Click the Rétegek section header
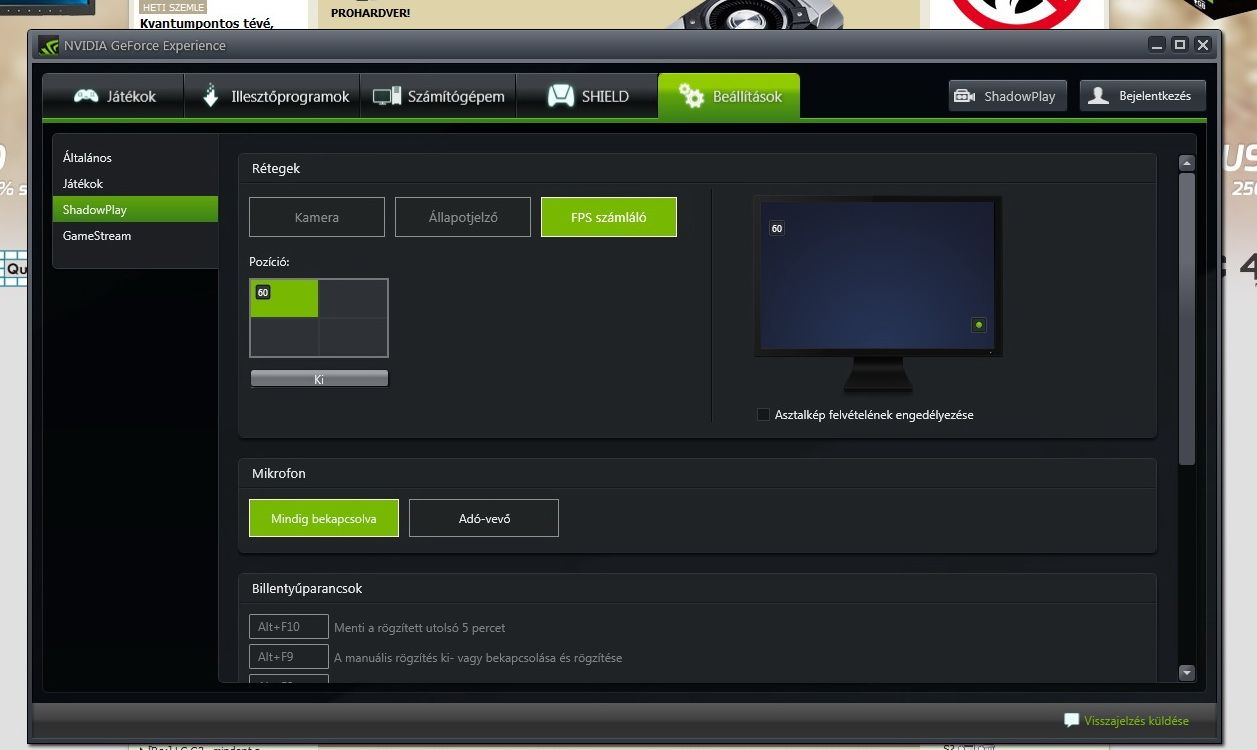Screen dimensions: 1257x750 pyautogui.click(x=276, y=169)
